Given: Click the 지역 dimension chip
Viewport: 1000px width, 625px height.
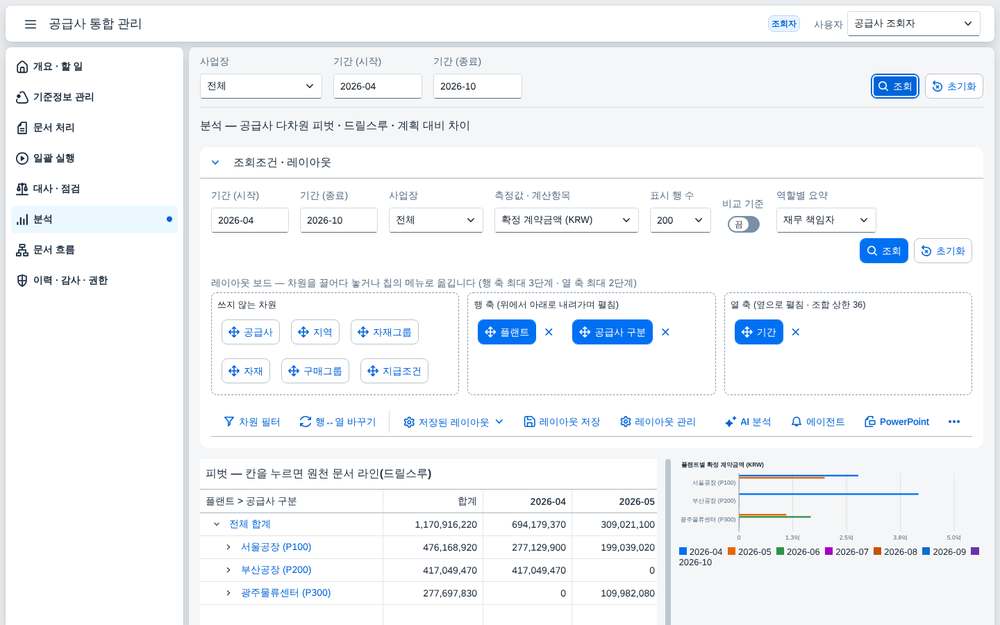Looking at the screenshot, I should [315, 332].
